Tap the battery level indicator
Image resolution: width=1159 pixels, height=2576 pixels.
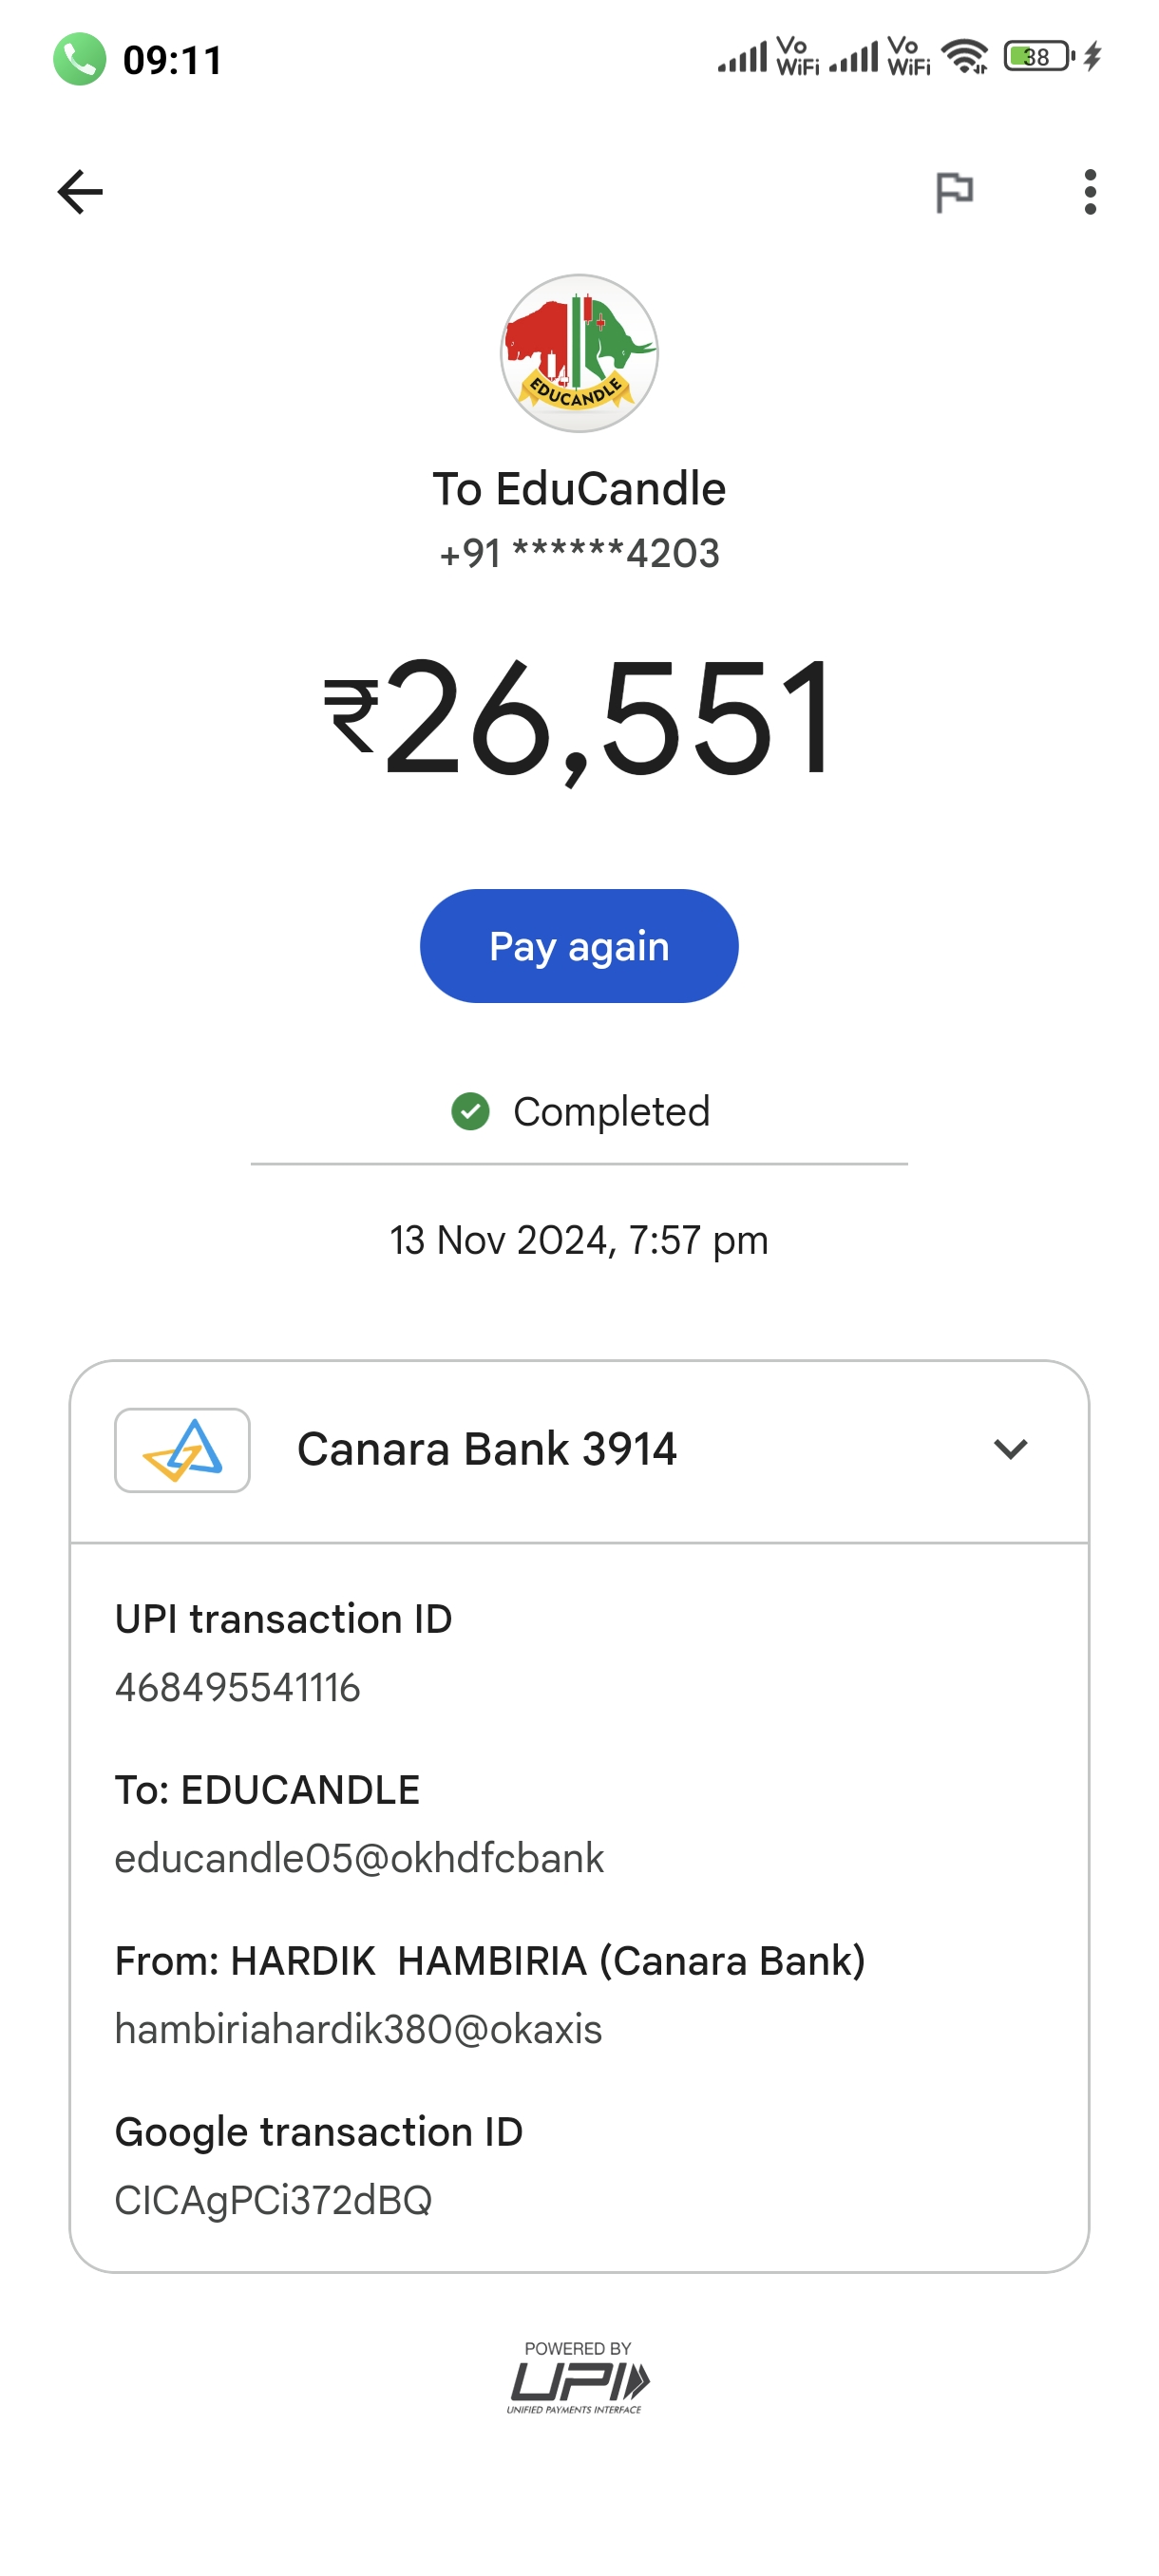[x=1039, y=56]
